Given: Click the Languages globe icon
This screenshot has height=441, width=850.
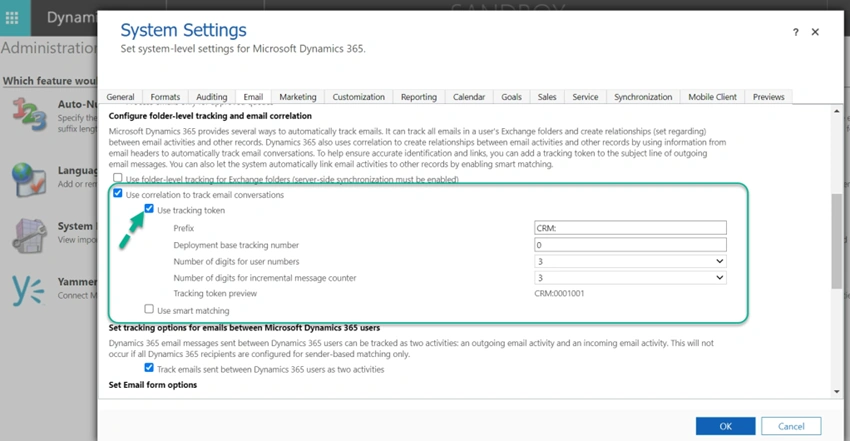Looking at the screenshot, I should [29, 179].
